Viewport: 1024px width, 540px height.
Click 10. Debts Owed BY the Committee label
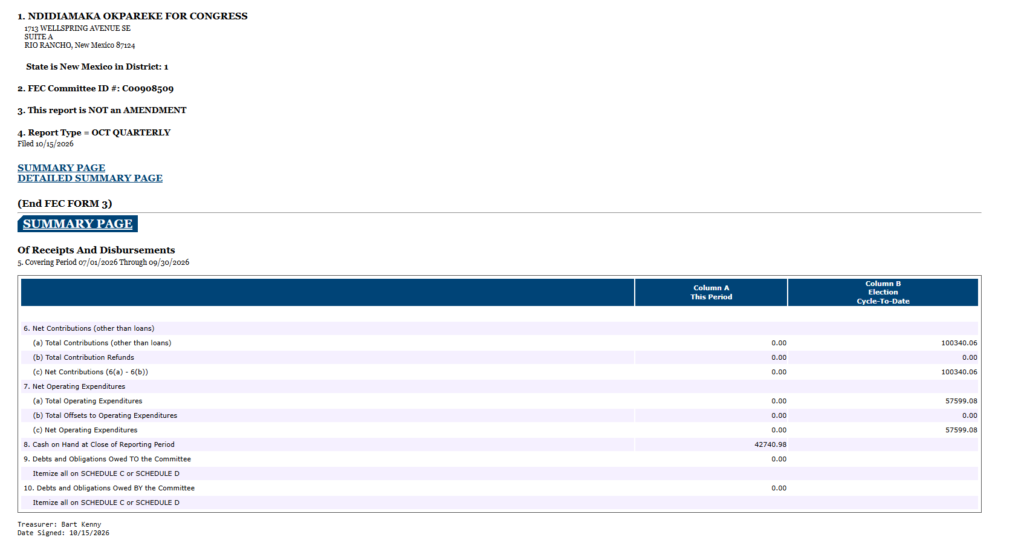[109, 488]
